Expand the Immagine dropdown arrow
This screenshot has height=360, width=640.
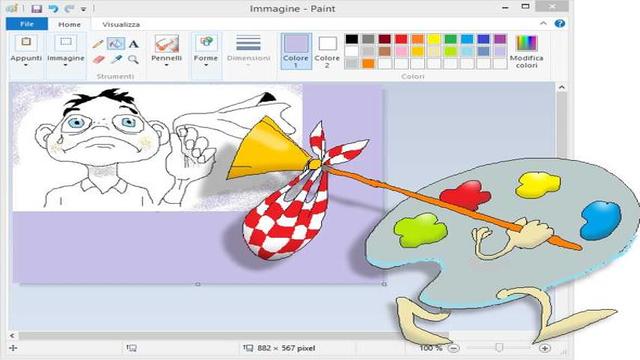[x=65, y=65]
